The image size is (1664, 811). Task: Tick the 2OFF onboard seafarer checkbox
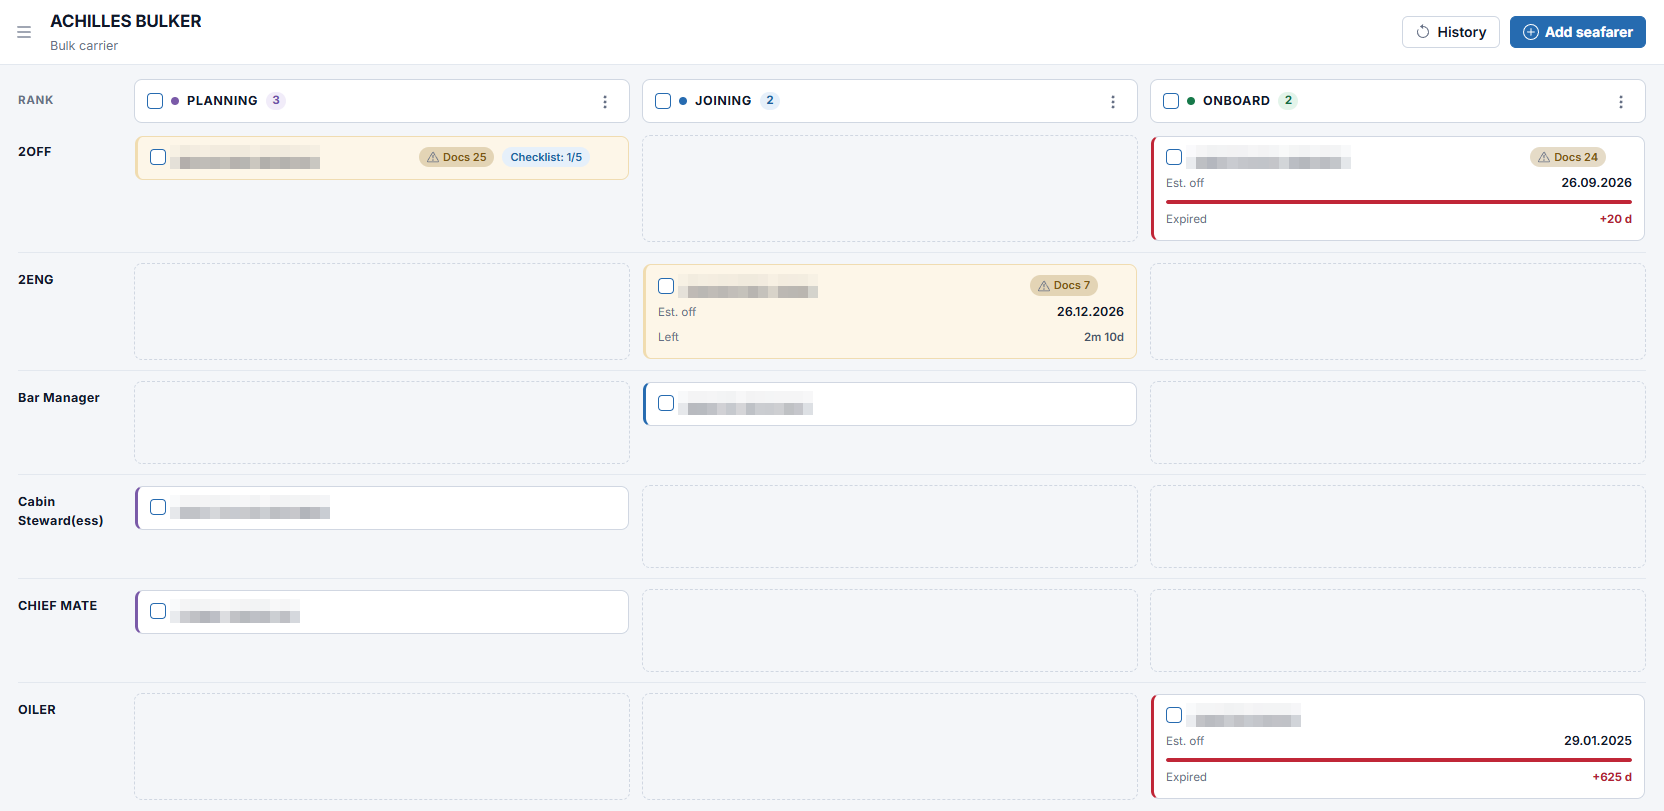point(1174,157)
